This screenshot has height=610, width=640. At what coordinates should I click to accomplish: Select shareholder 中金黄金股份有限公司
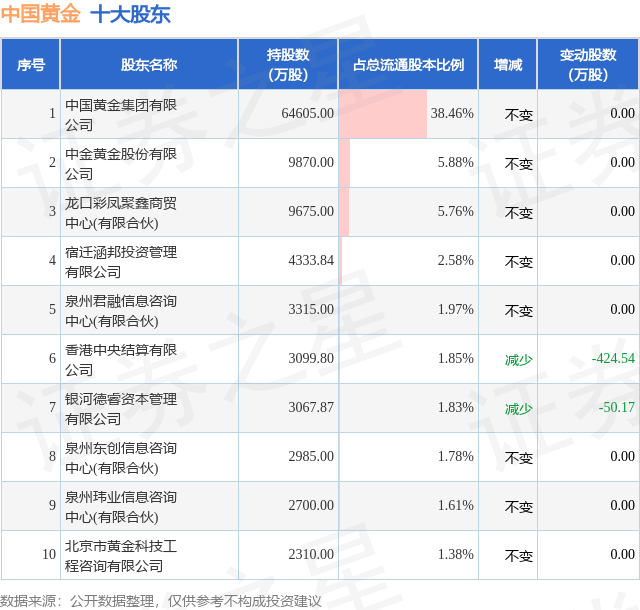[121, 164]
